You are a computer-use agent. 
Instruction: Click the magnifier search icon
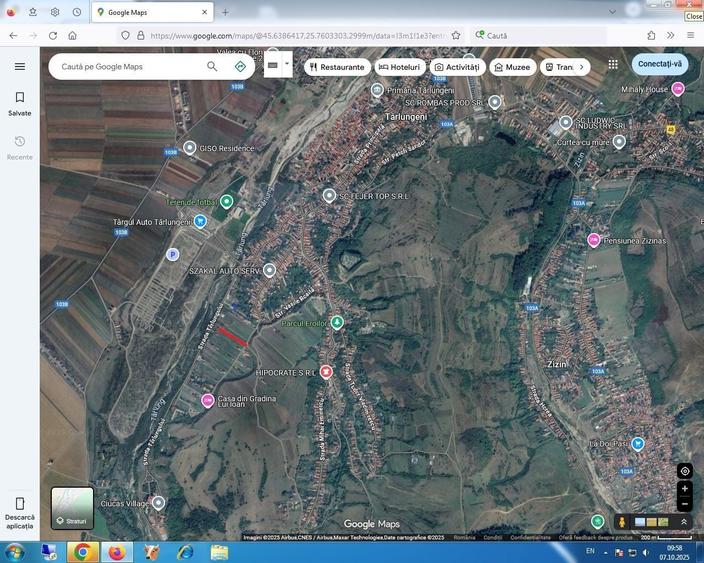pyautogui.click(x=212, y=66)
